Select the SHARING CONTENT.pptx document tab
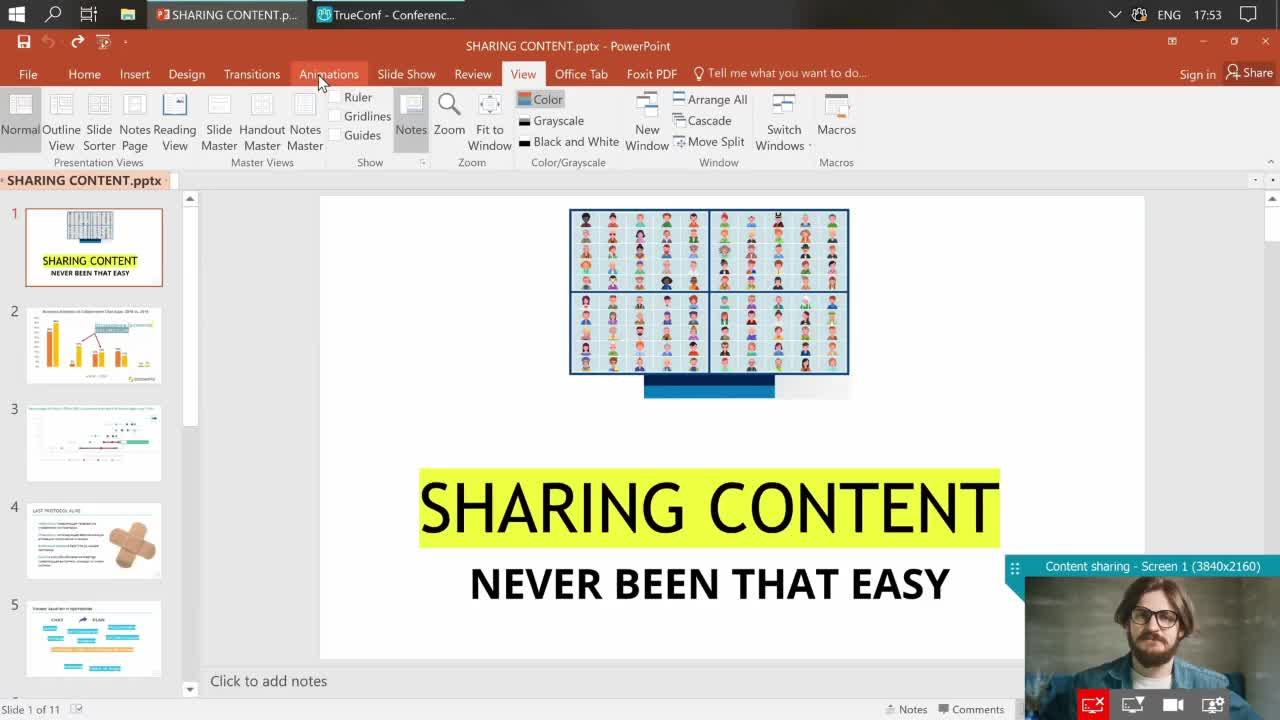 (84, 181)
